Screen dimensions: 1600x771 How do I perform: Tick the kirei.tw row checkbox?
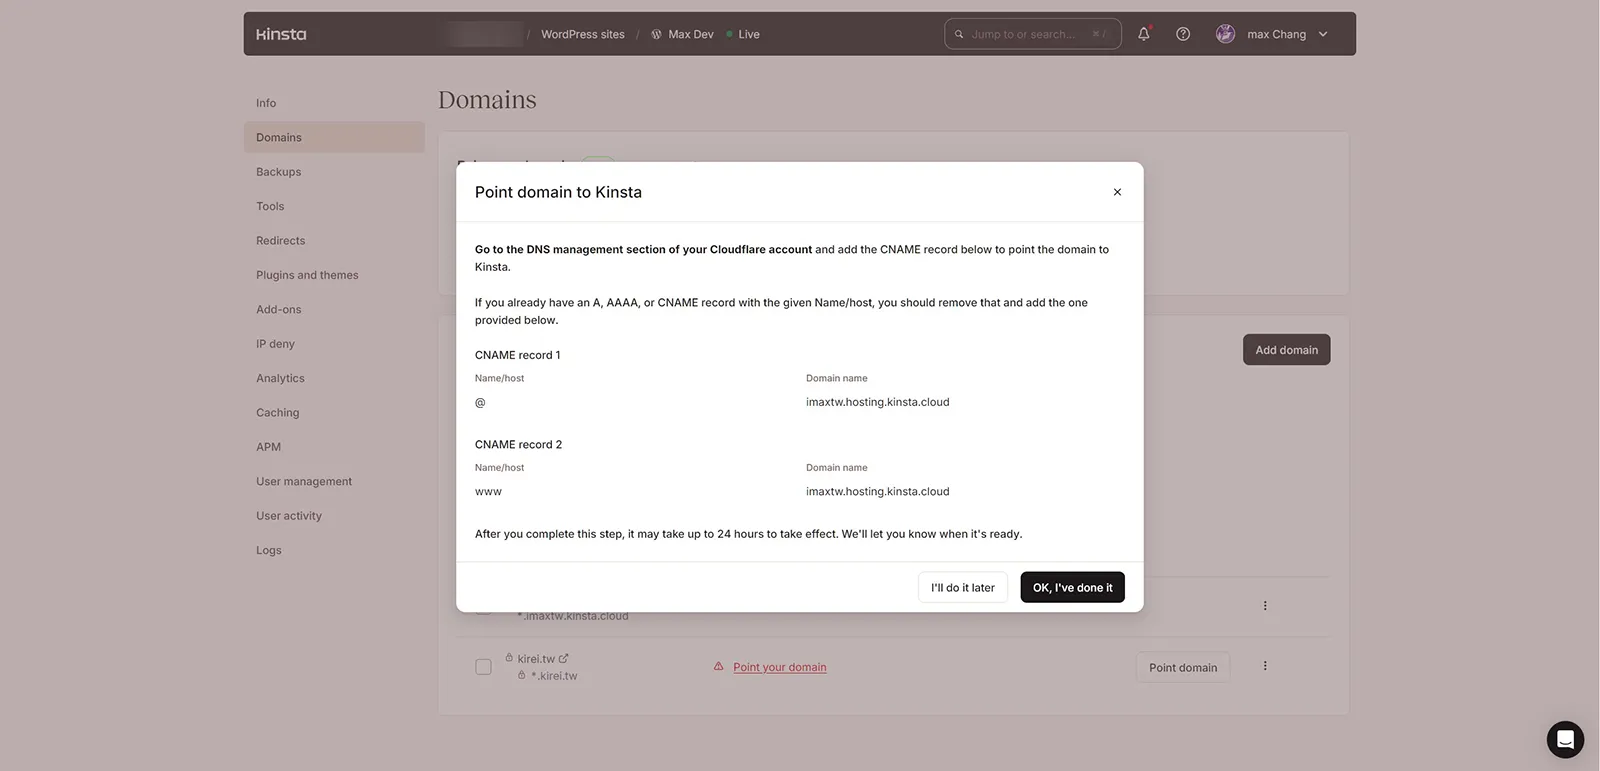coord(483,667)
